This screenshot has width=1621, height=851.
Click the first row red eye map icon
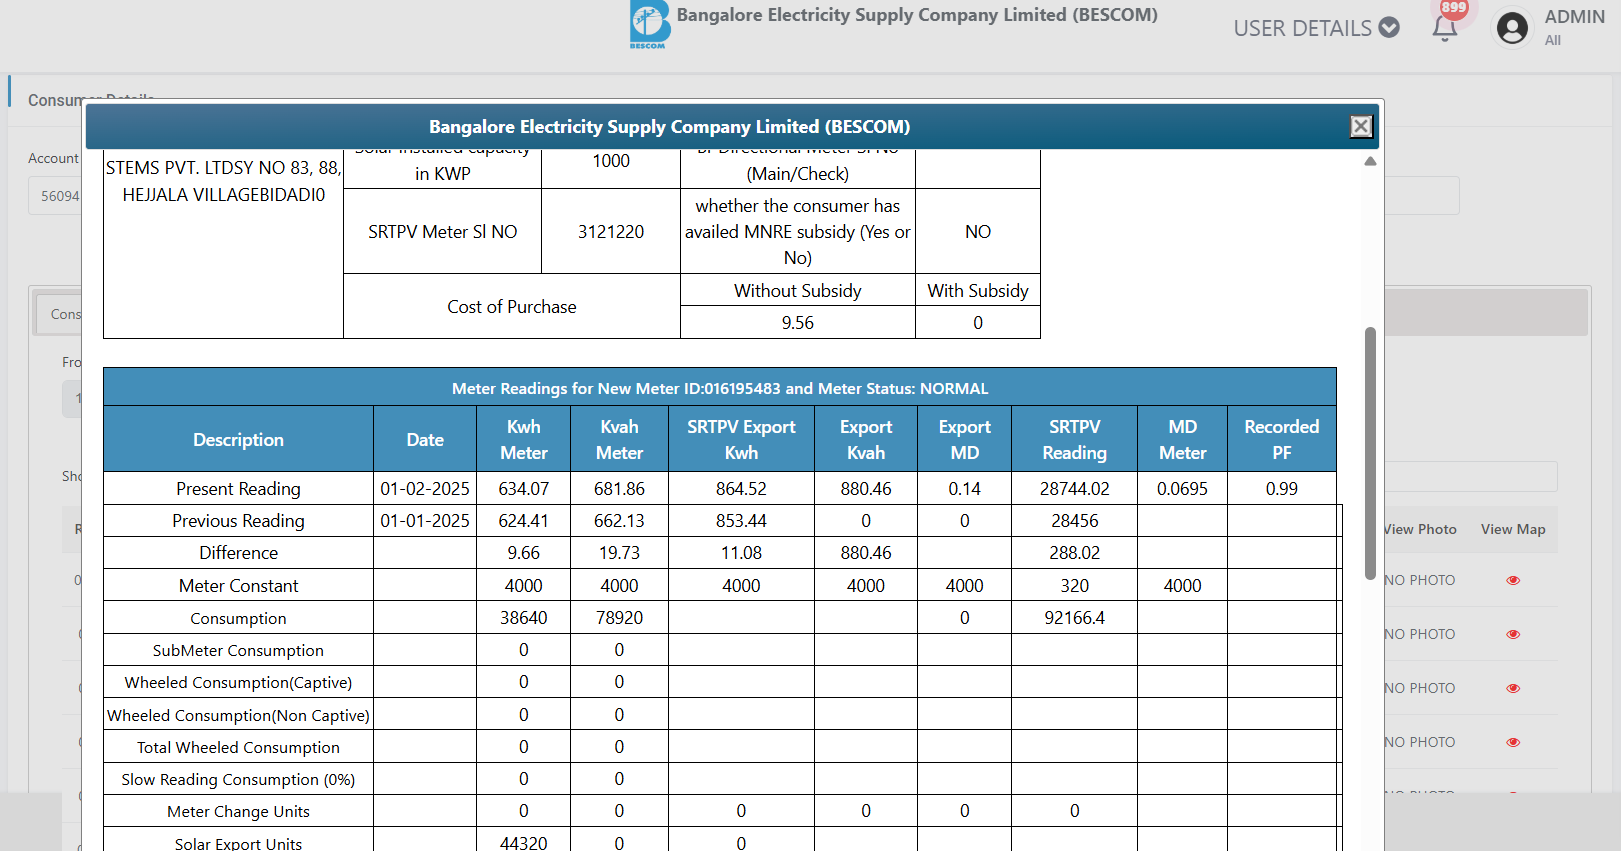(x=1513, y=580)
